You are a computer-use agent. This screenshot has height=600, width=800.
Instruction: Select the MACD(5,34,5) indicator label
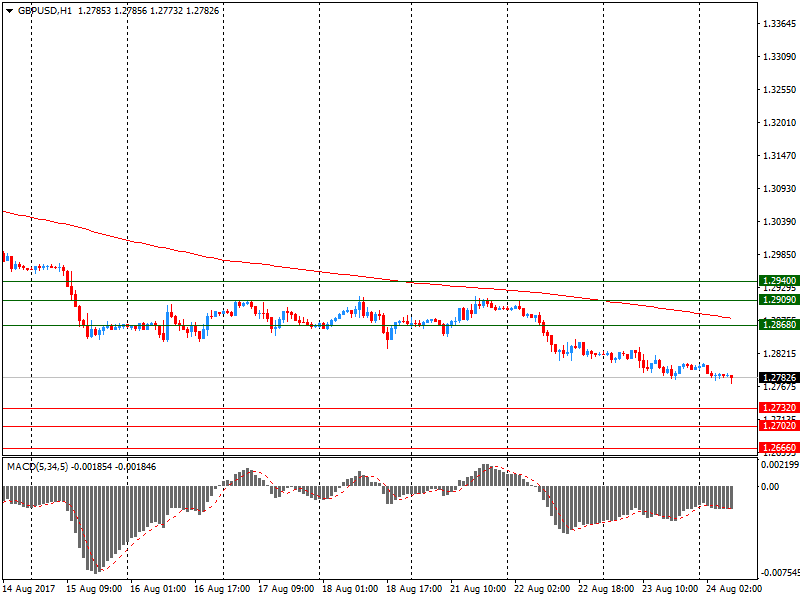(37, 467)
